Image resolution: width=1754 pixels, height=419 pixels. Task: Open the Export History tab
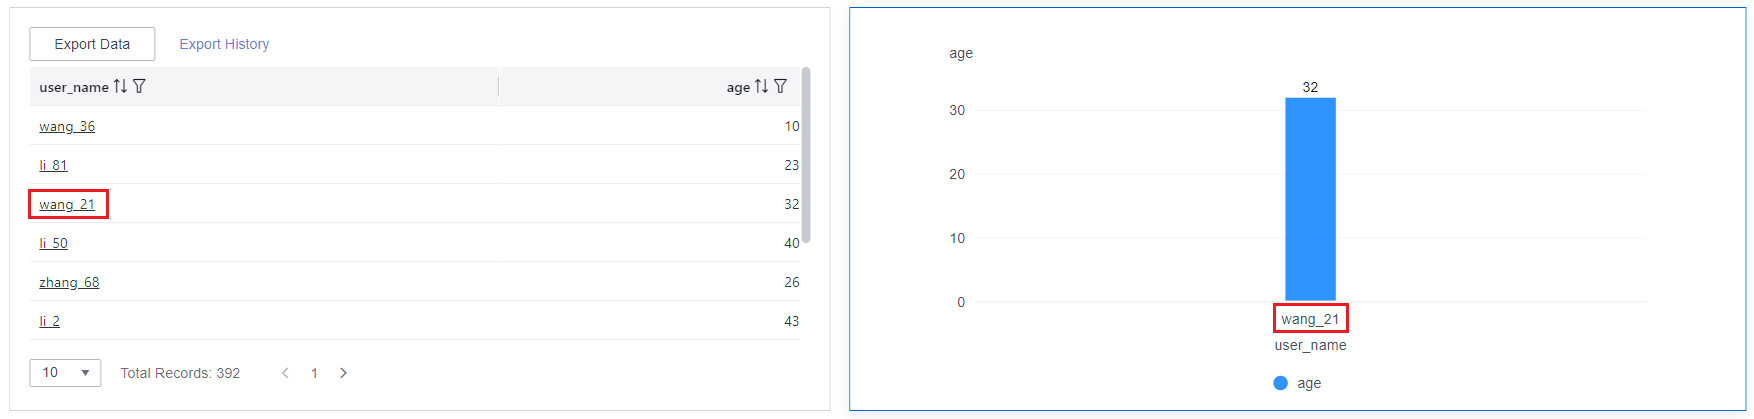pos(224,44)
